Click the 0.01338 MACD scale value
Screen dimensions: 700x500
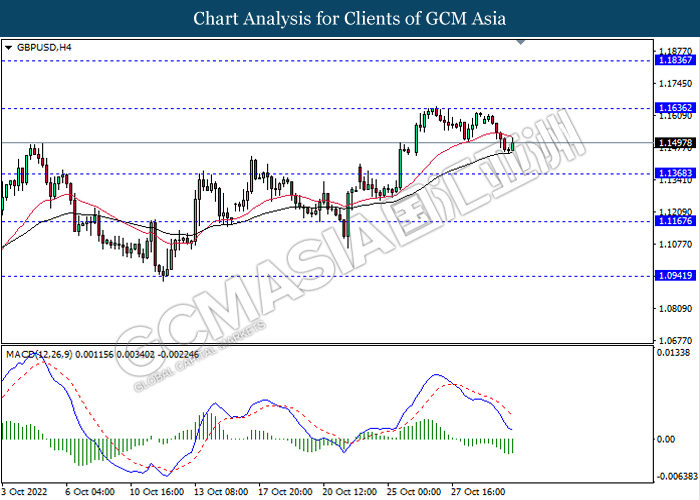[x=673, y=353]
